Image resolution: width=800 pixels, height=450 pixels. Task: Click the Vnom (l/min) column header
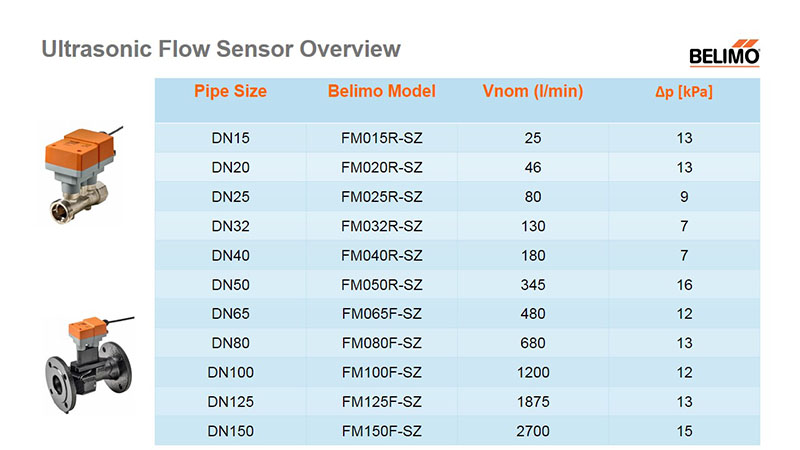coord(533,91)
